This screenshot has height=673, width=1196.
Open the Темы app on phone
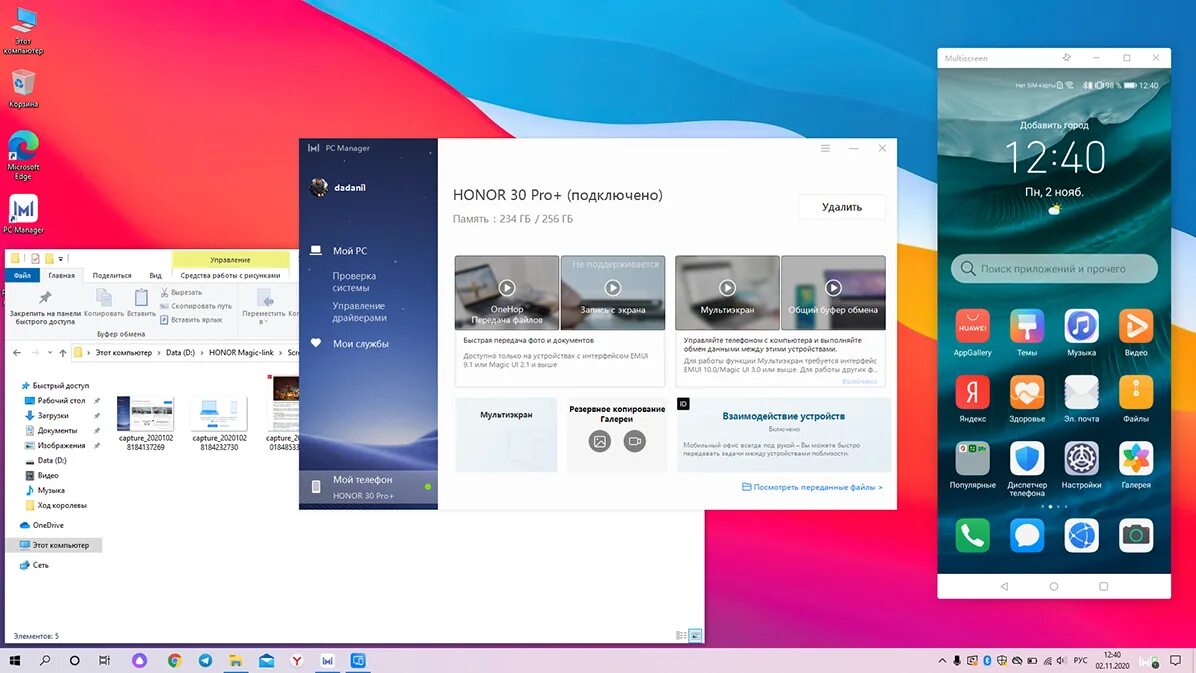[1027, 327]
